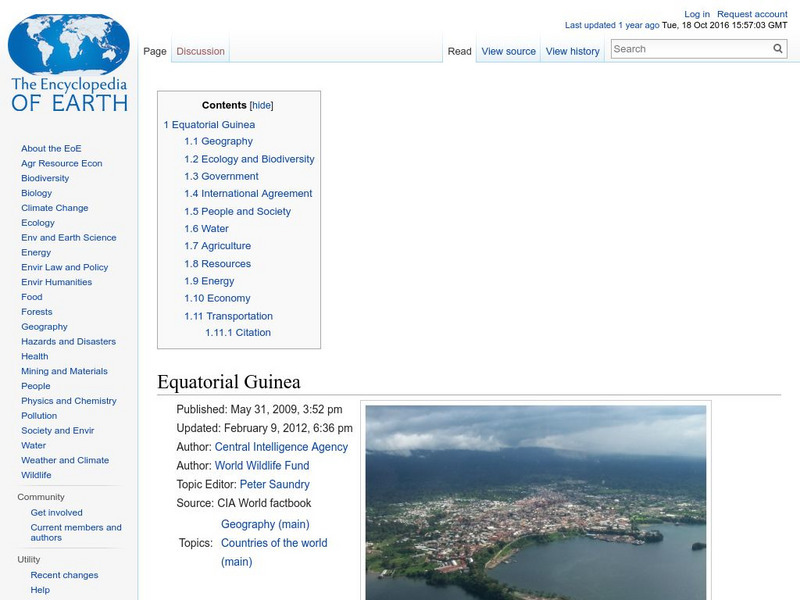This screenshot has height=600, width=800.
Task: Open the View history tab
Action: coord(572,51)
